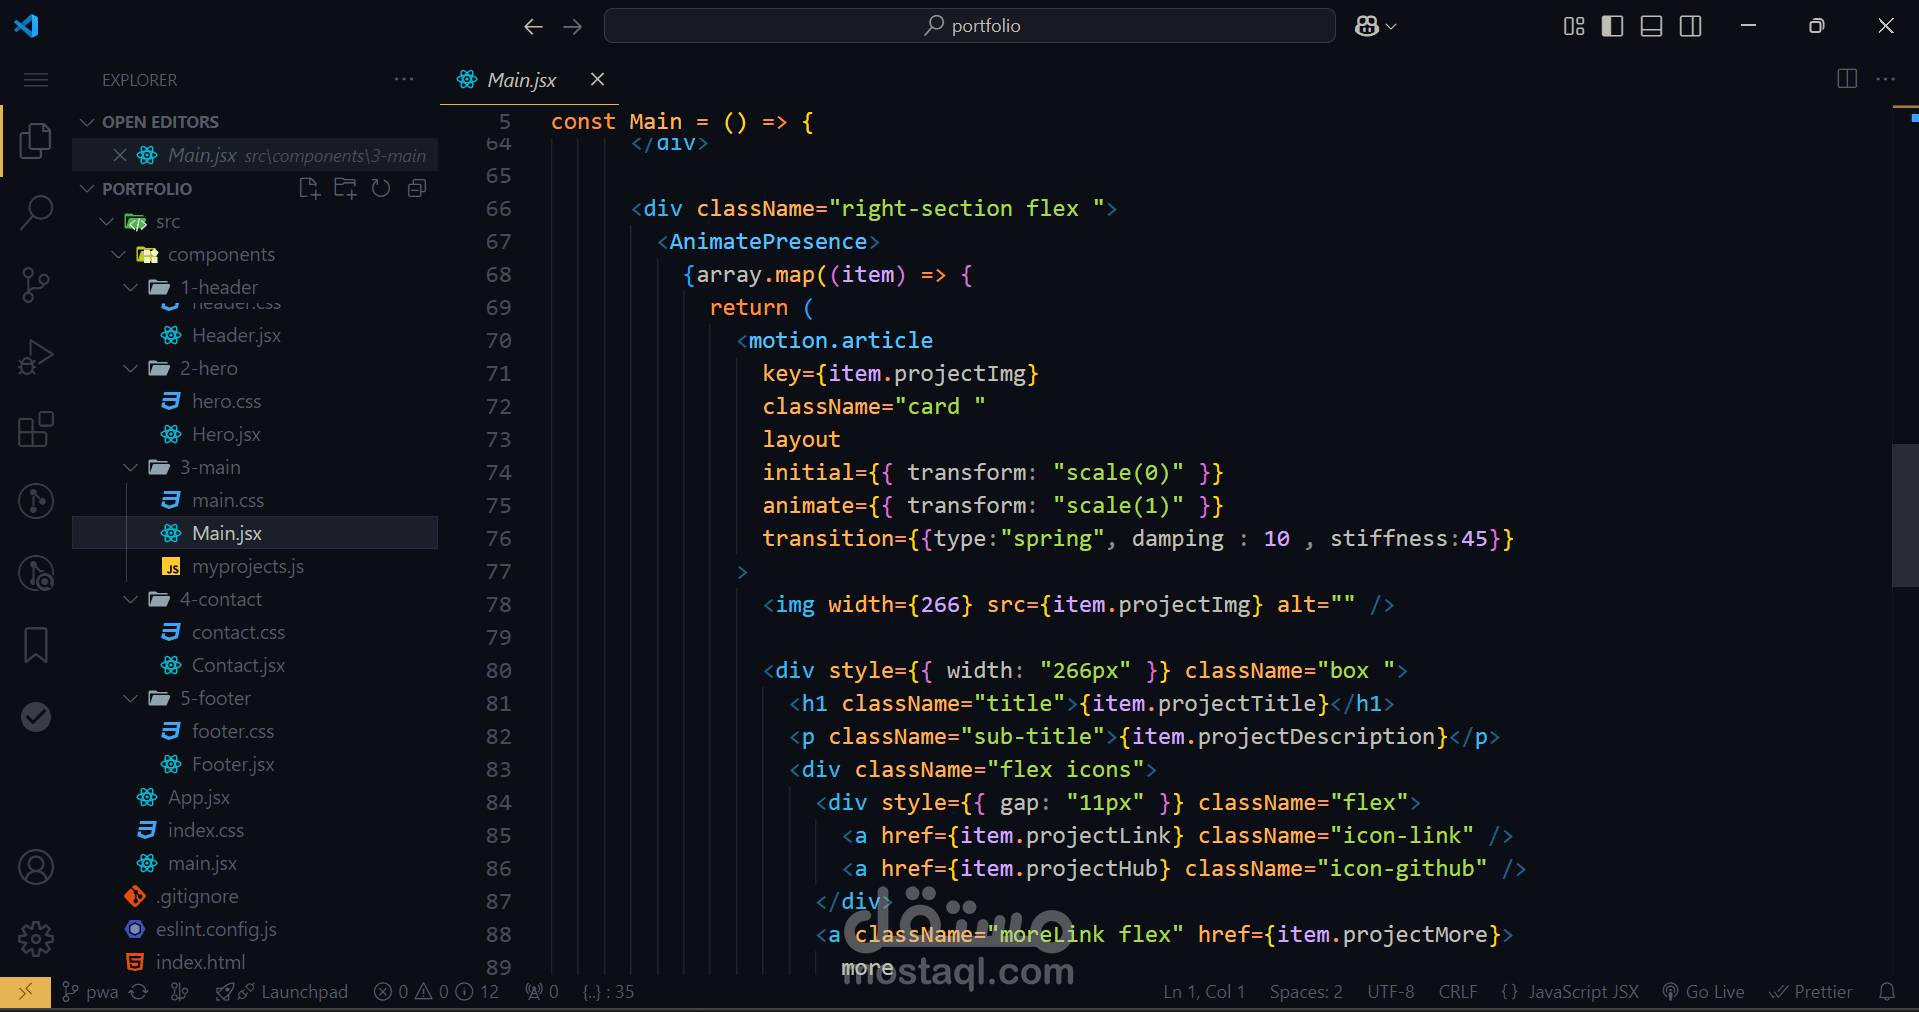Screen dimensions: 1919x1012
Task: Open myprojects.js file
Action: (248, 567)
